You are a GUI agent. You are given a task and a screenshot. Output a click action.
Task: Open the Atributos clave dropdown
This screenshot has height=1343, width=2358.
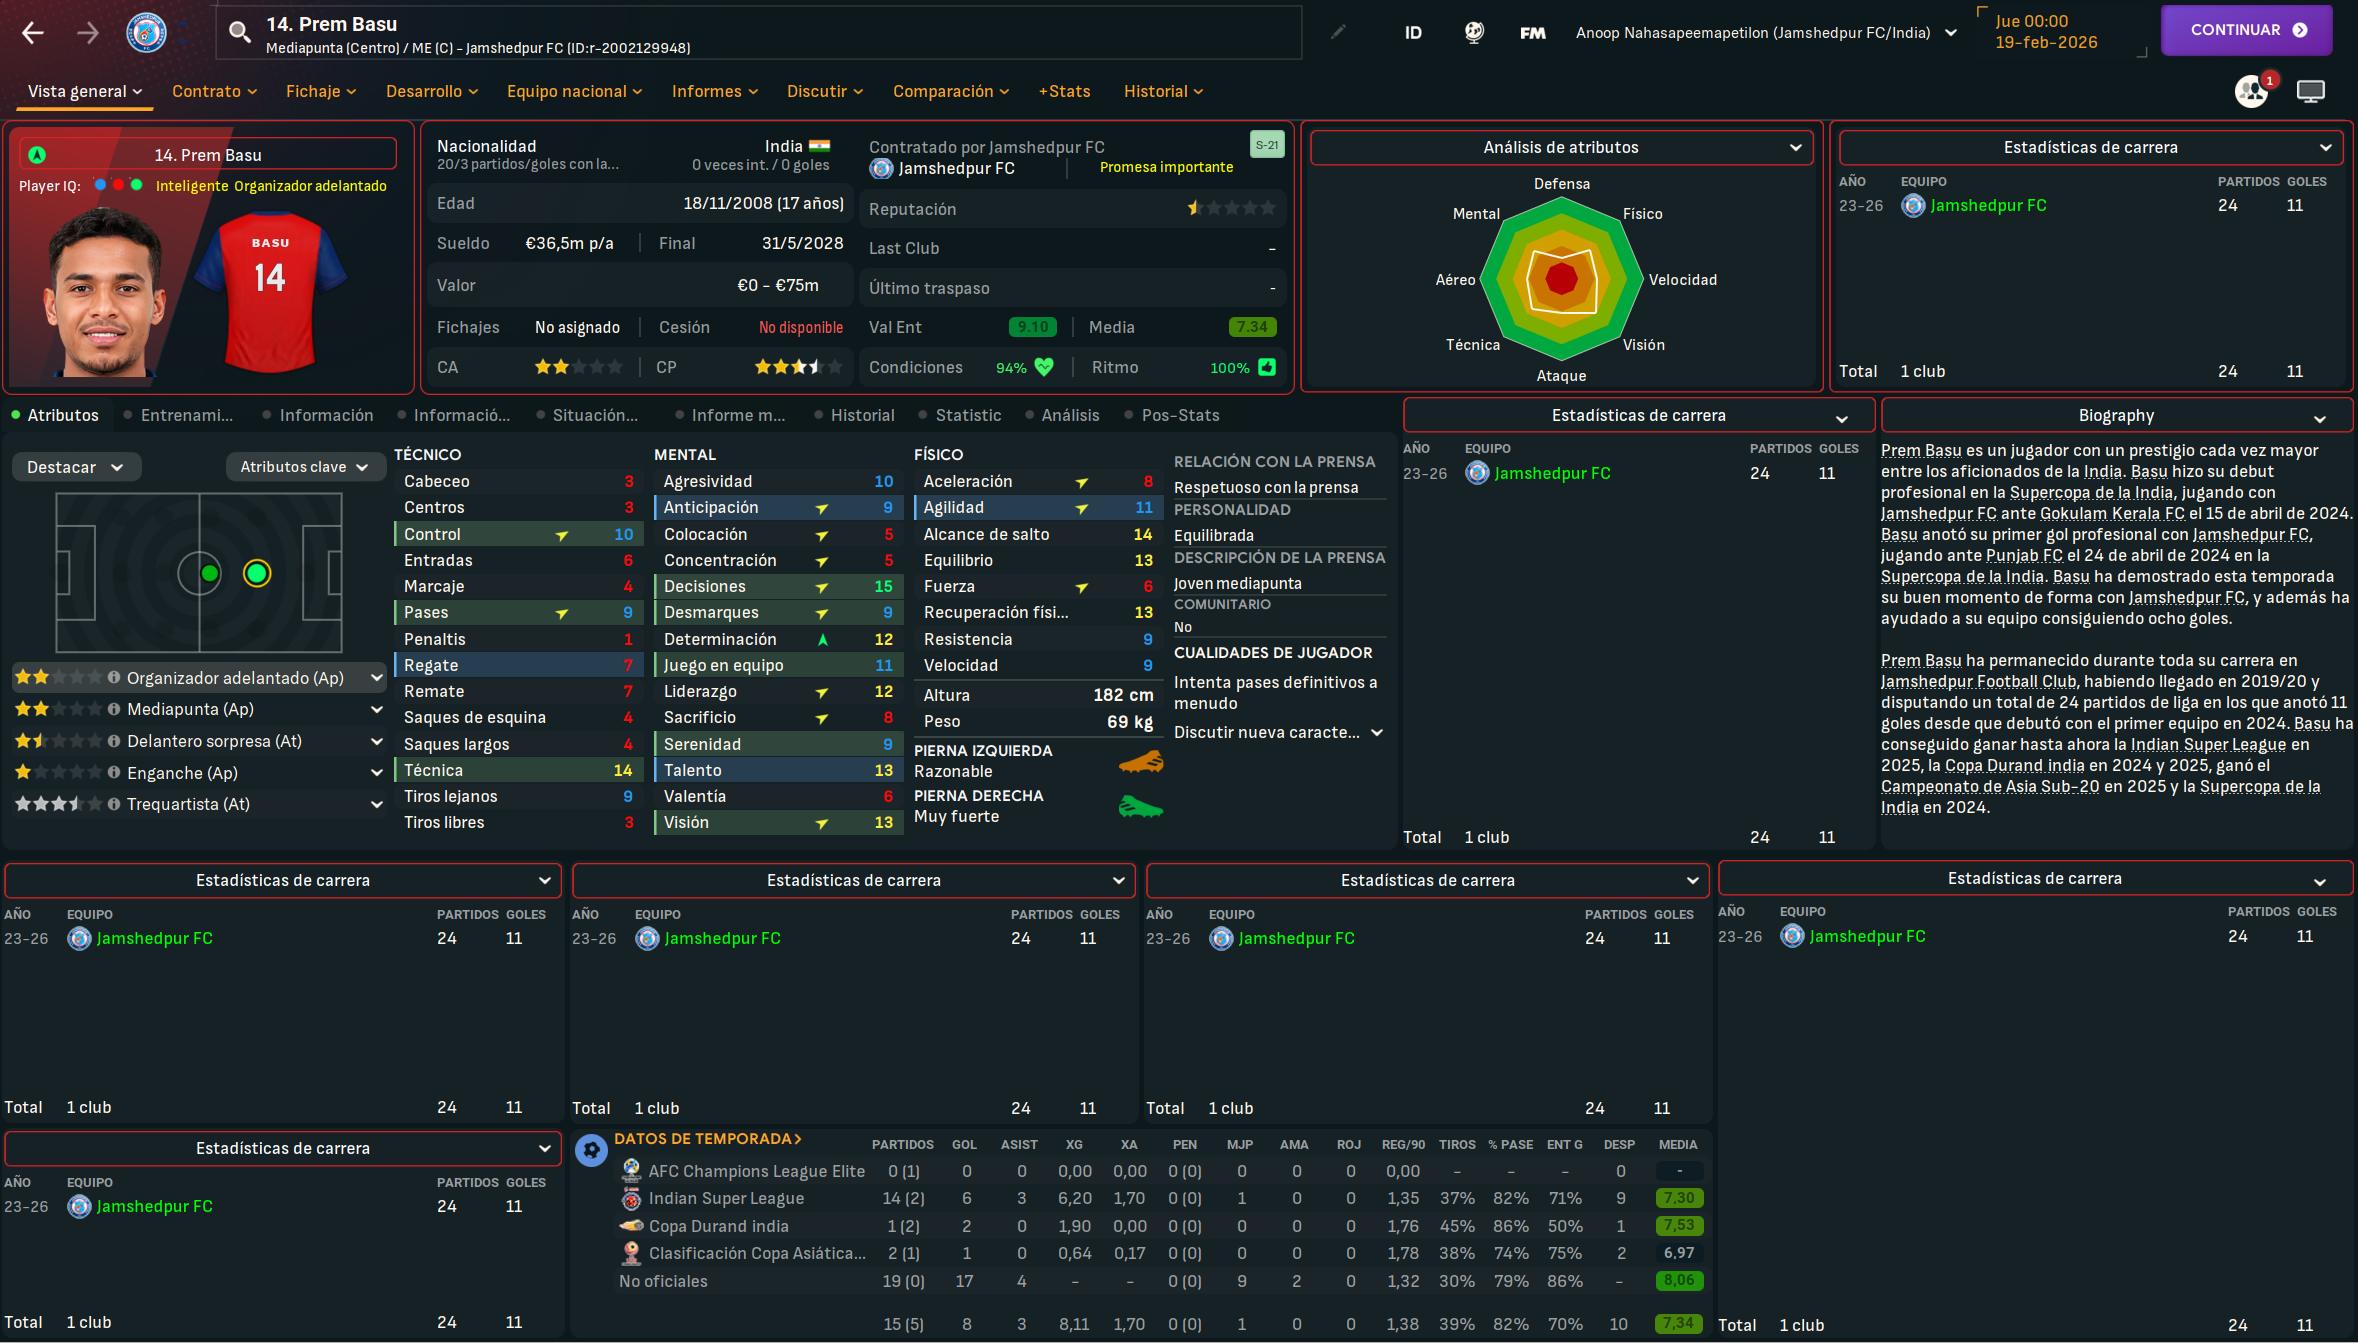click(x=305, y=467)
